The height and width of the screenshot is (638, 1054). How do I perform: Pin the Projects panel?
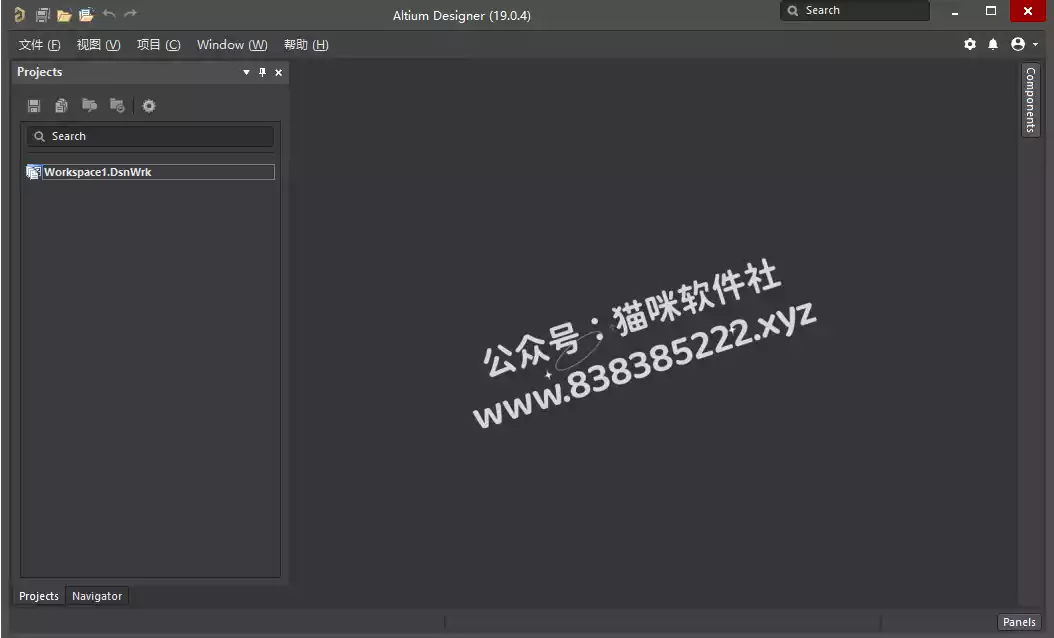(x=262, y=72)
